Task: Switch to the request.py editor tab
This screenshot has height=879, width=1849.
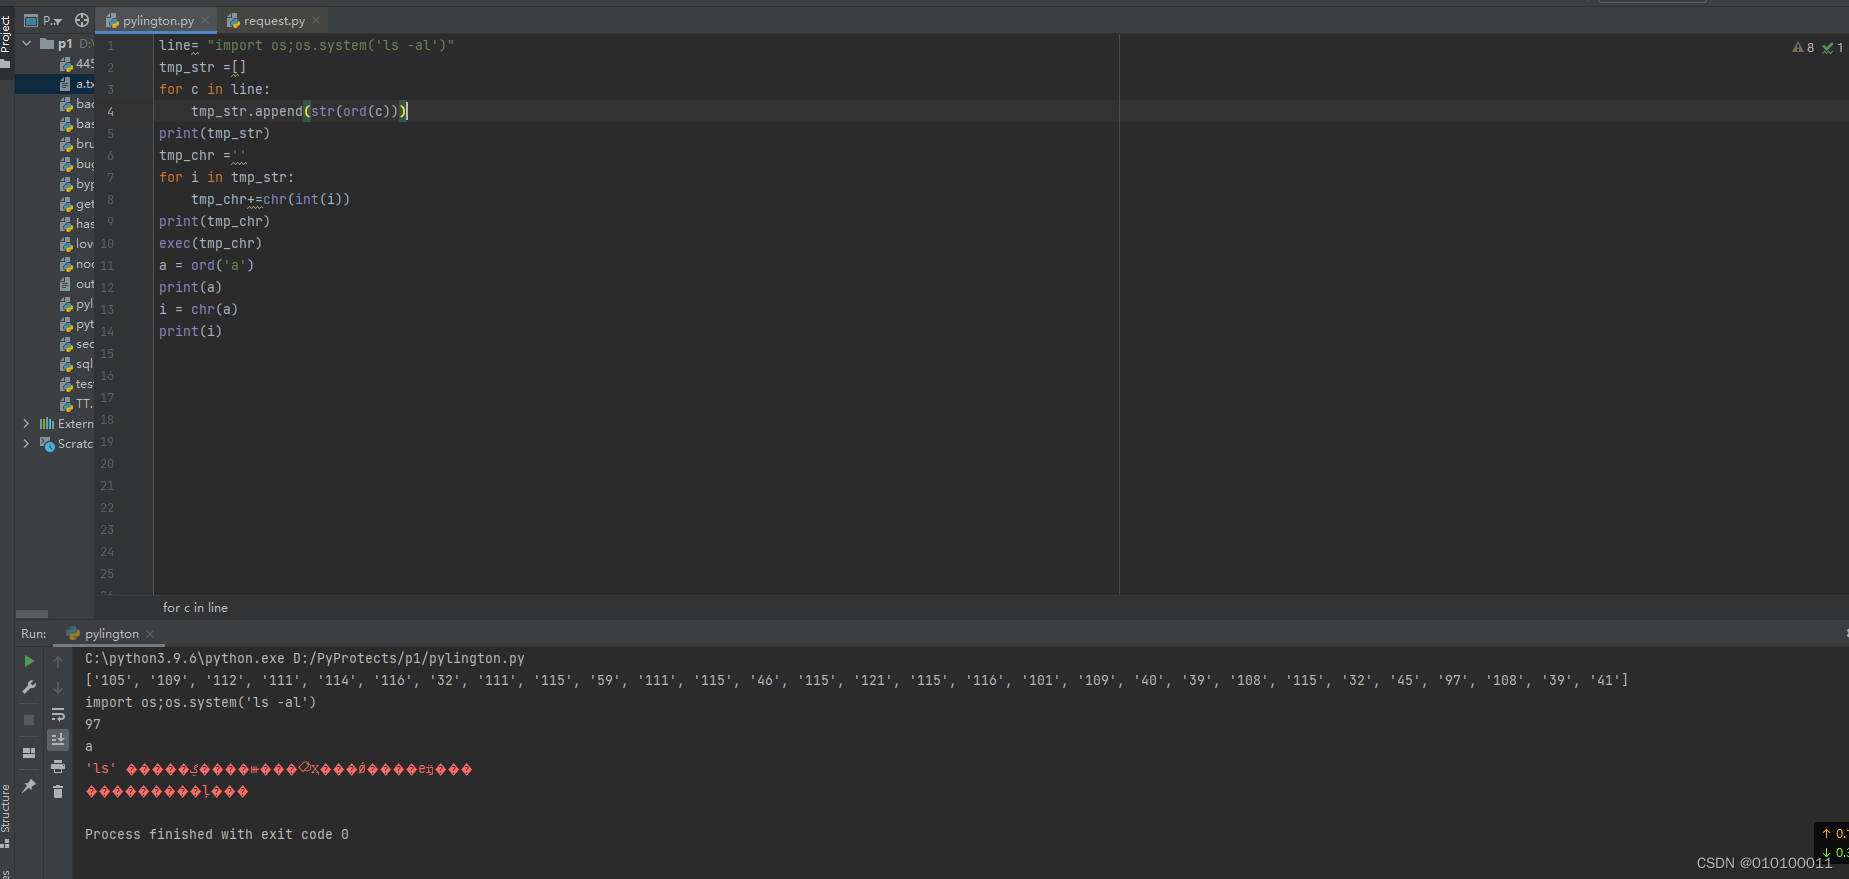Action: (x=274, y=20)
